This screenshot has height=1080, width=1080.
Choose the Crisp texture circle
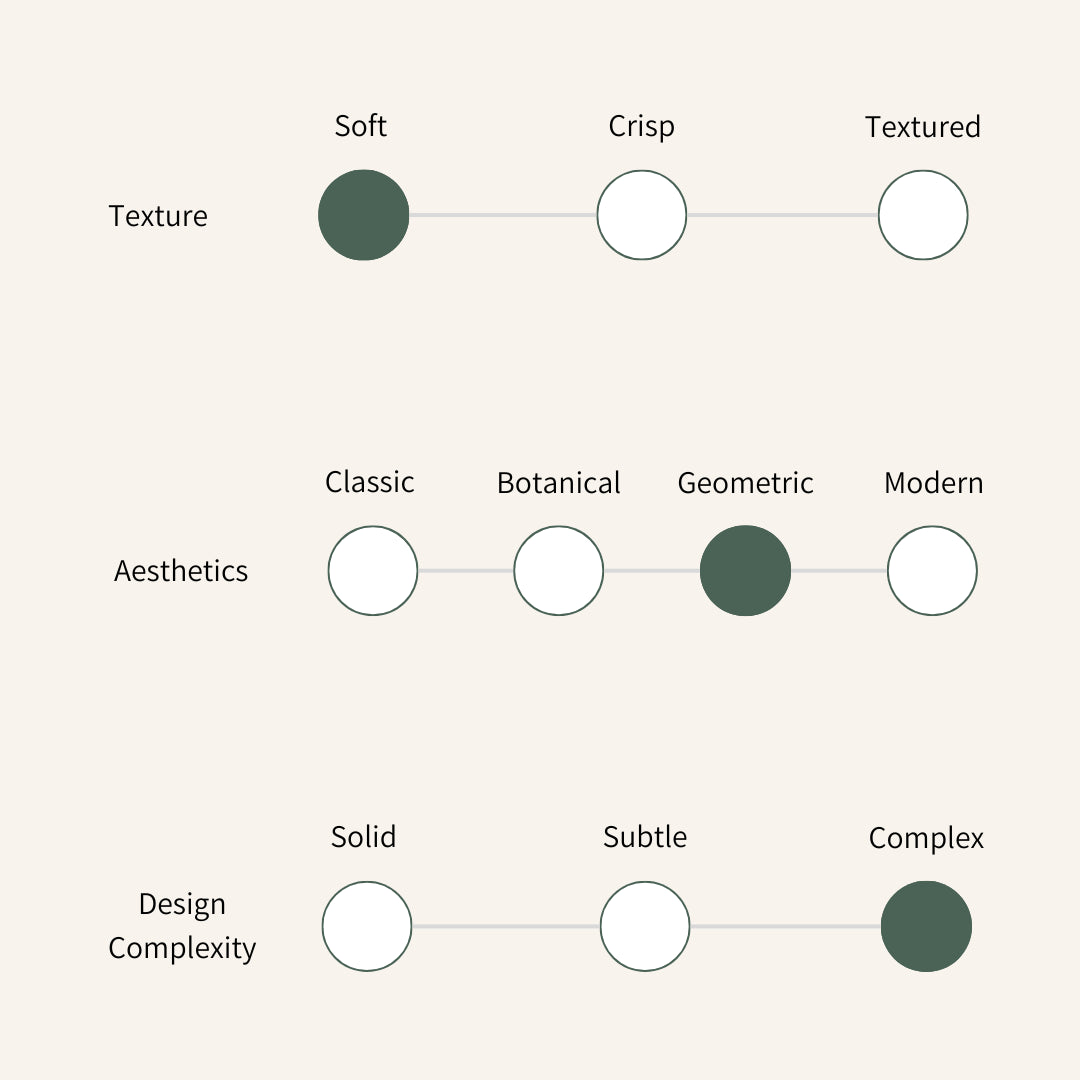tap(642, 215)
